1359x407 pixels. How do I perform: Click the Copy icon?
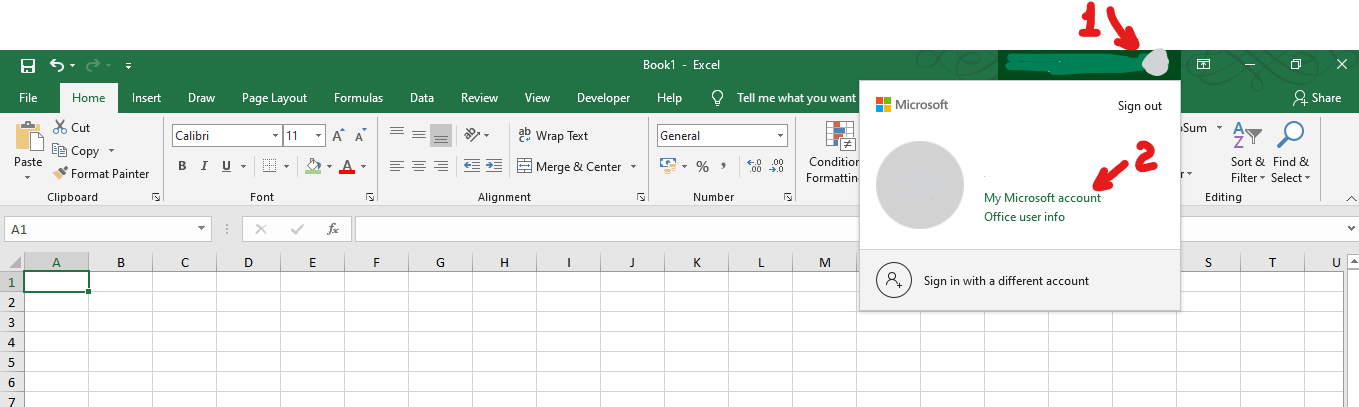click(60, 151)
